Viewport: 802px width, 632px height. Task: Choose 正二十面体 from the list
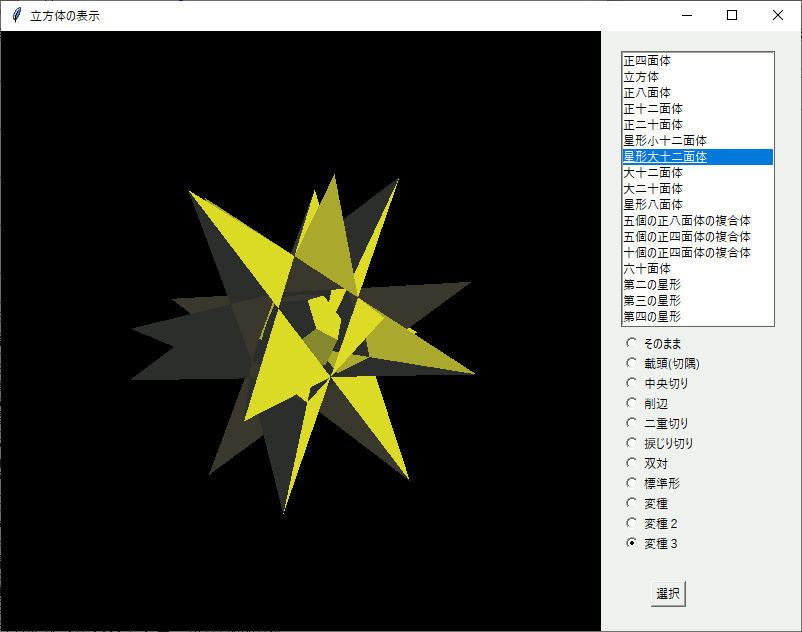pyautogui.click(x=697, y=125)
